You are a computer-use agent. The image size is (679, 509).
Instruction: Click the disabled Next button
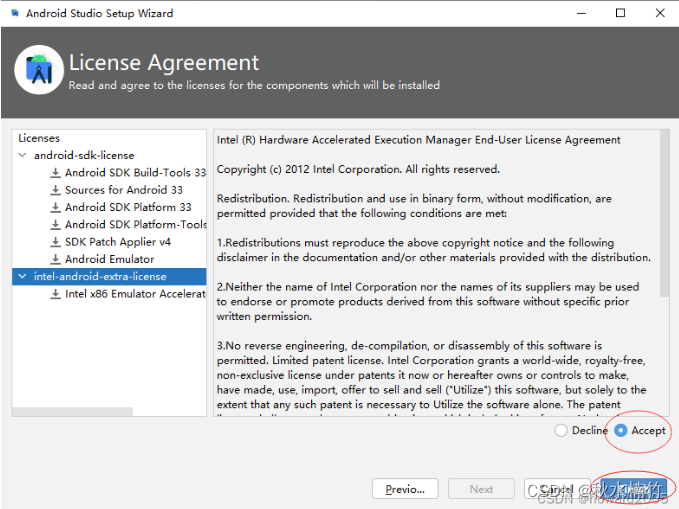[481, 489]
